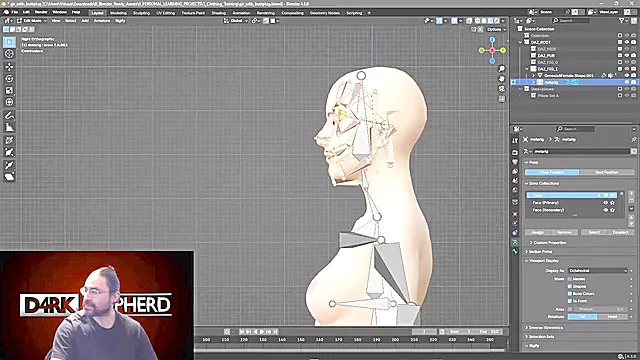The height and width of the screenshot is (360, 640).
Task: Hide metarig object in viewport
Action: click(x=627, y=82)
